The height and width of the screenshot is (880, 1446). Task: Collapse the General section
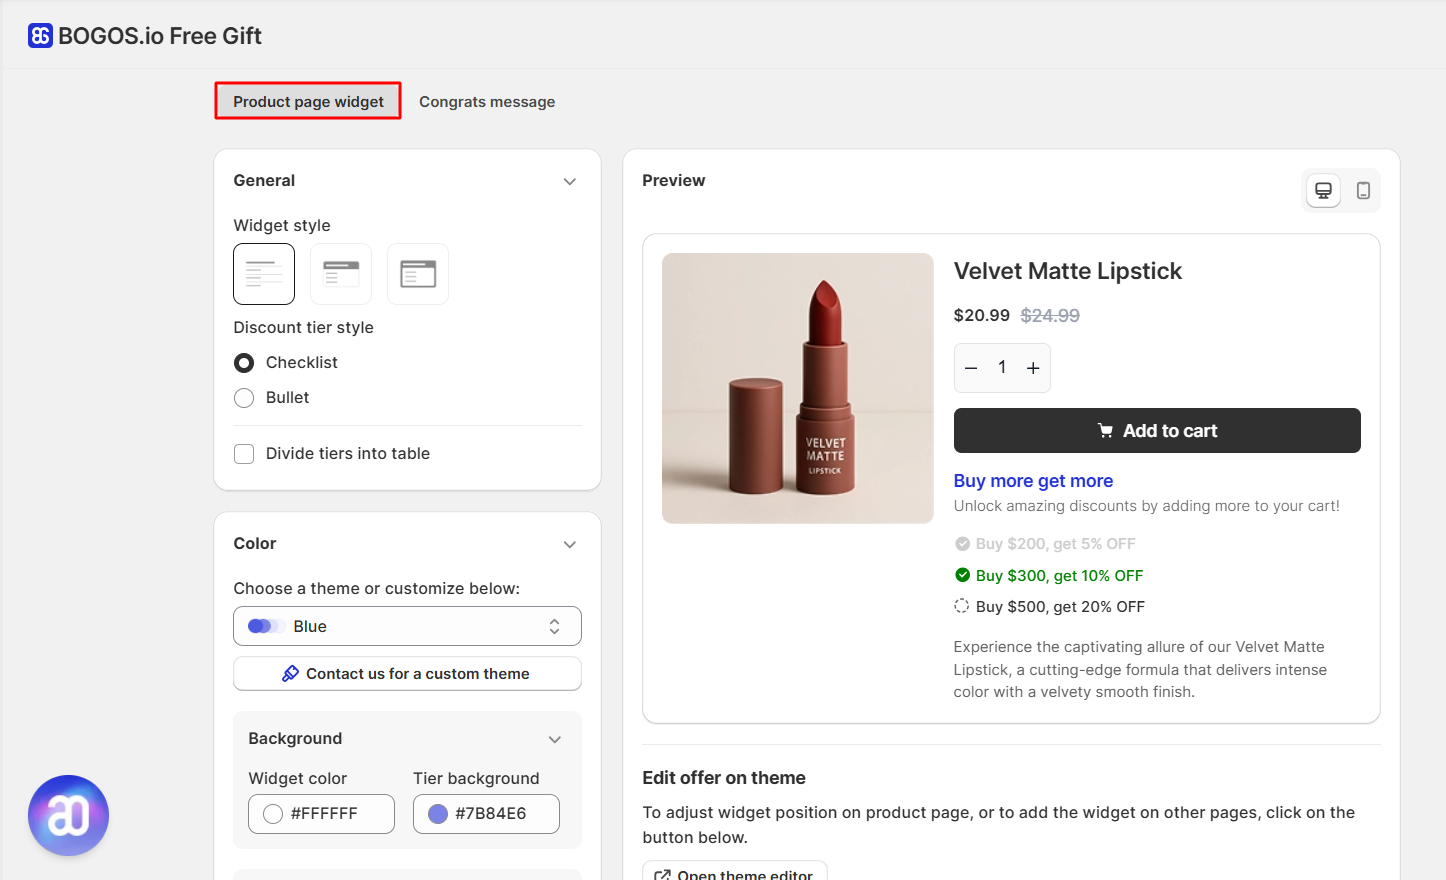coord(569,181)
